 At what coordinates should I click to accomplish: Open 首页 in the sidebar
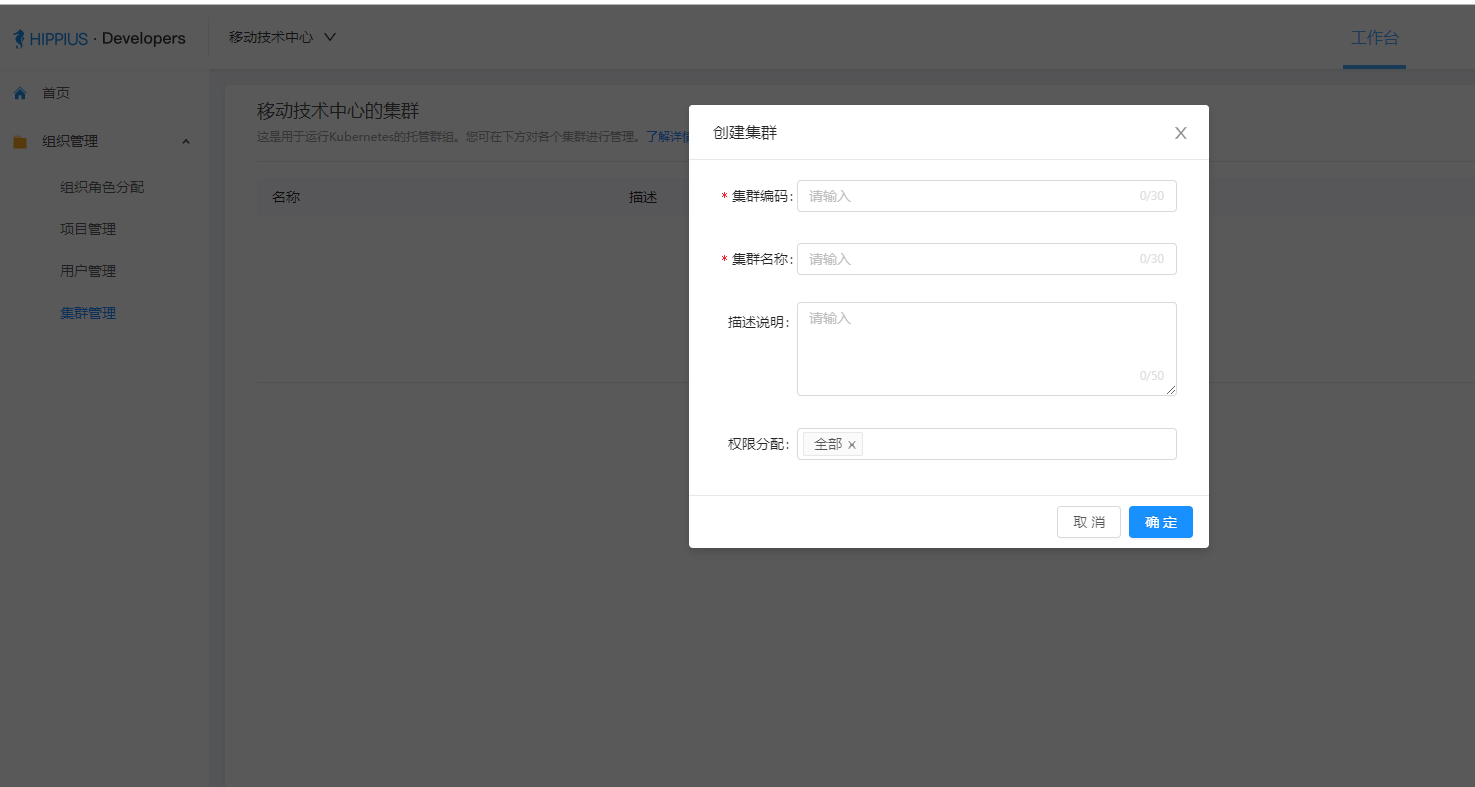pyautogui.click(x=56, y=93)
